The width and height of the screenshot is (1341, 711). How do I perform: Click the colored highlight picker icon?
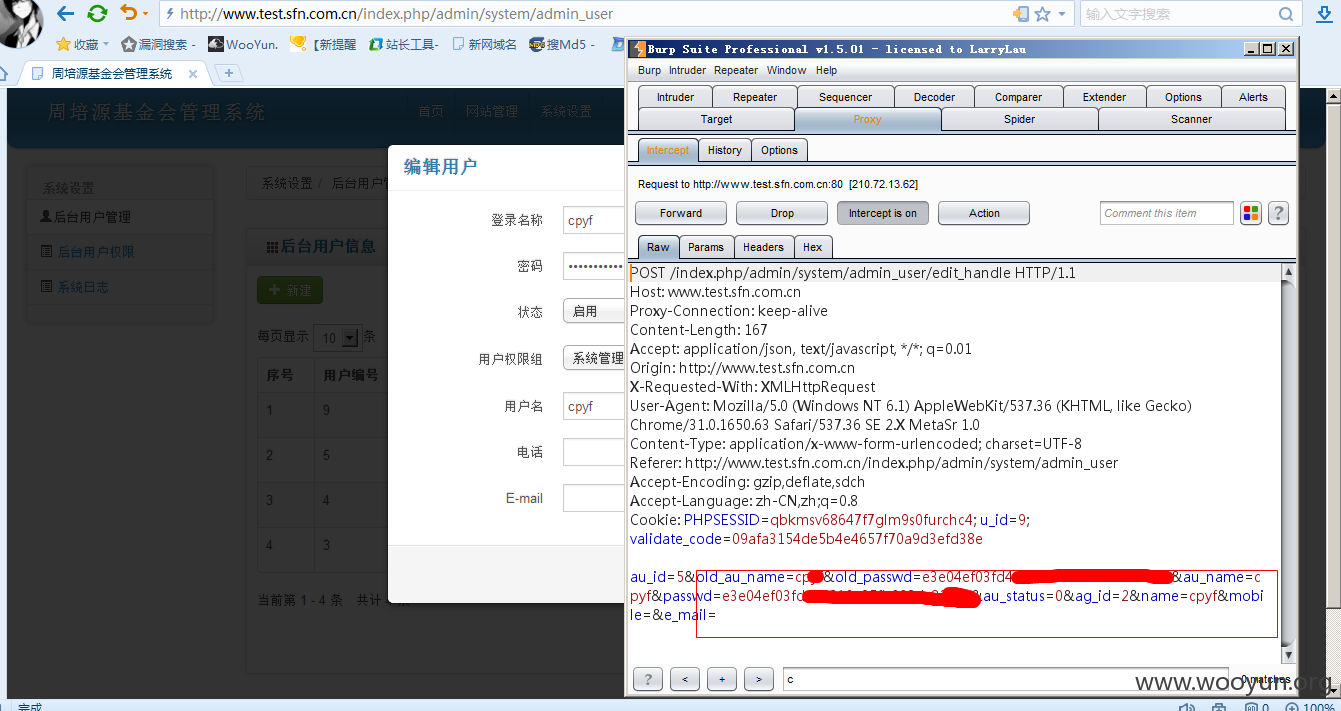(x=1251, y=213)
